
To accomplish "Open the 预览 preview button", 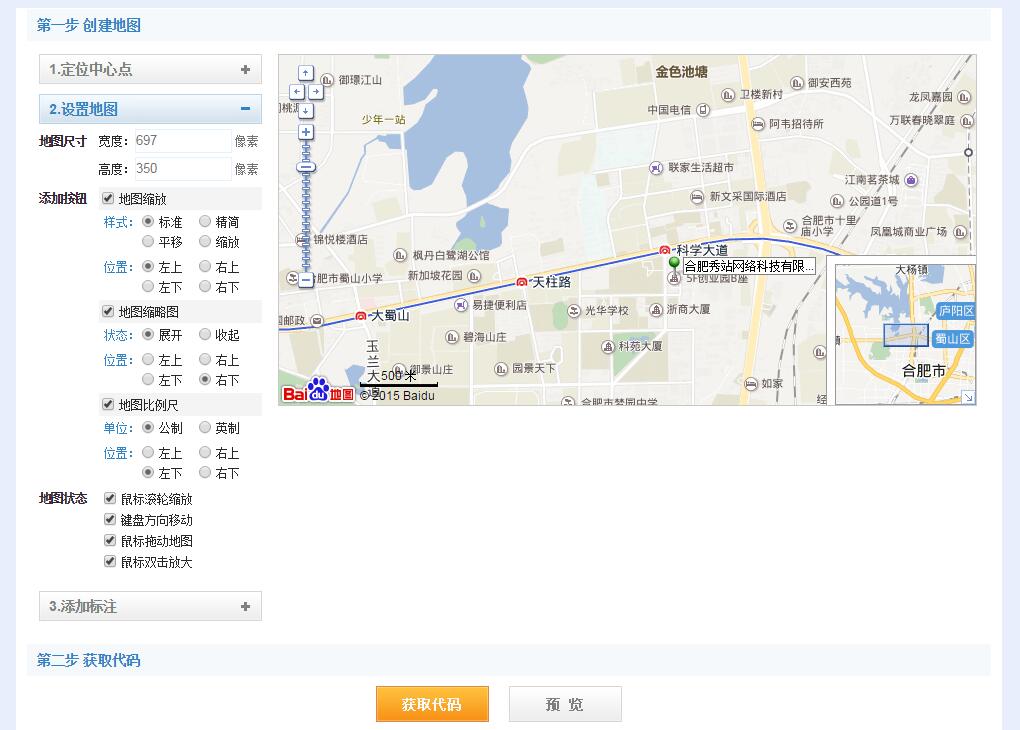I will pyautogui.click(x=565, y=704).
